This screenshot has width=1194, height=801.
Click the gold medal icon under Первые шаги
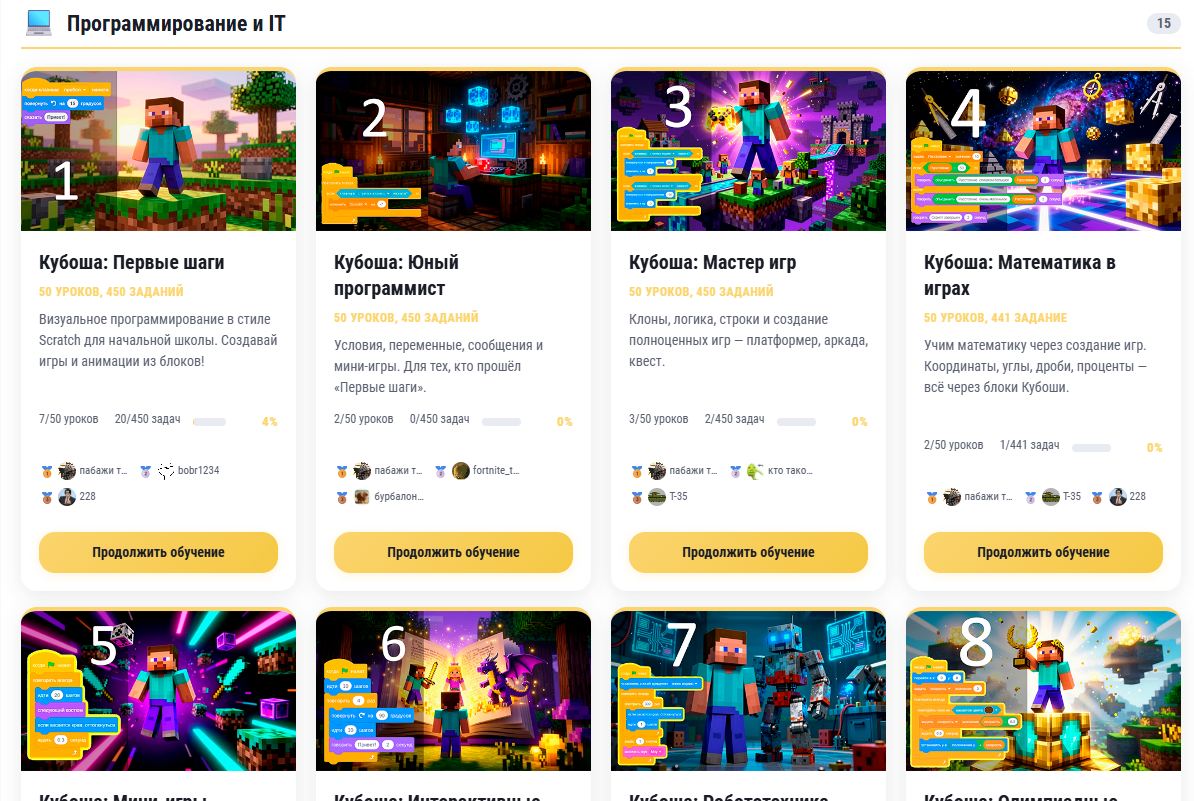click(46, 471)
